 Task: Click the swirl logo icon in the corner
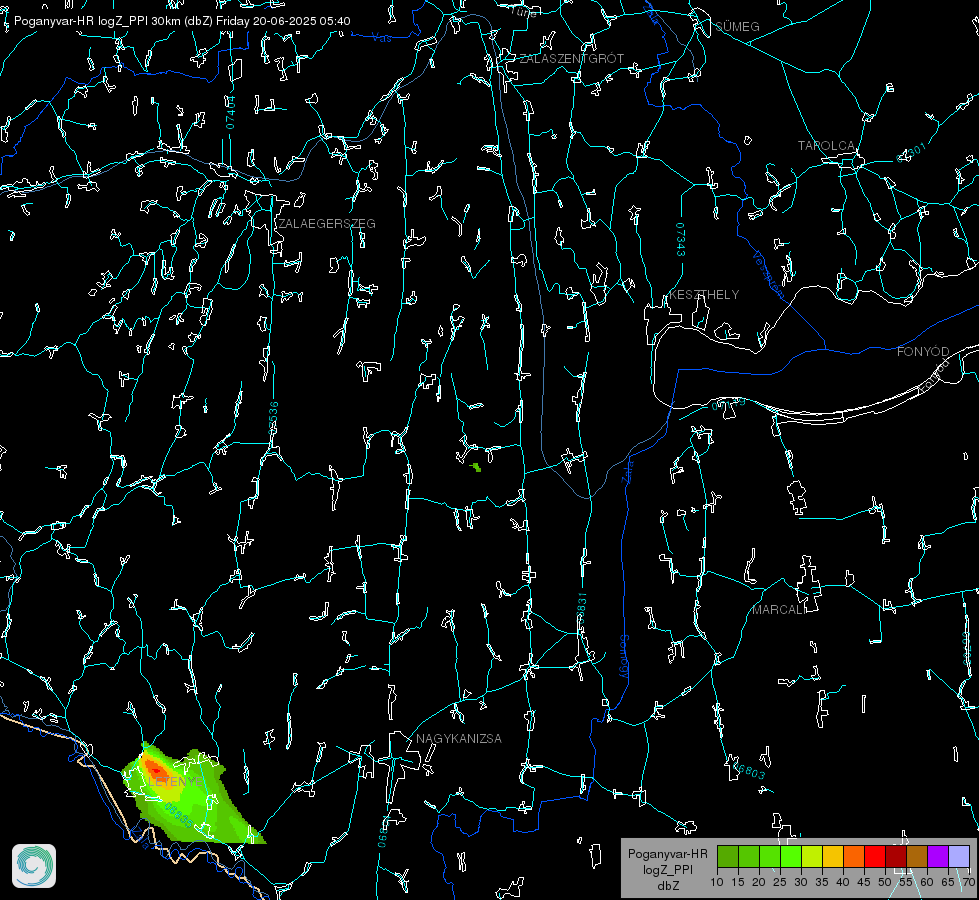[x=34, y=866]
